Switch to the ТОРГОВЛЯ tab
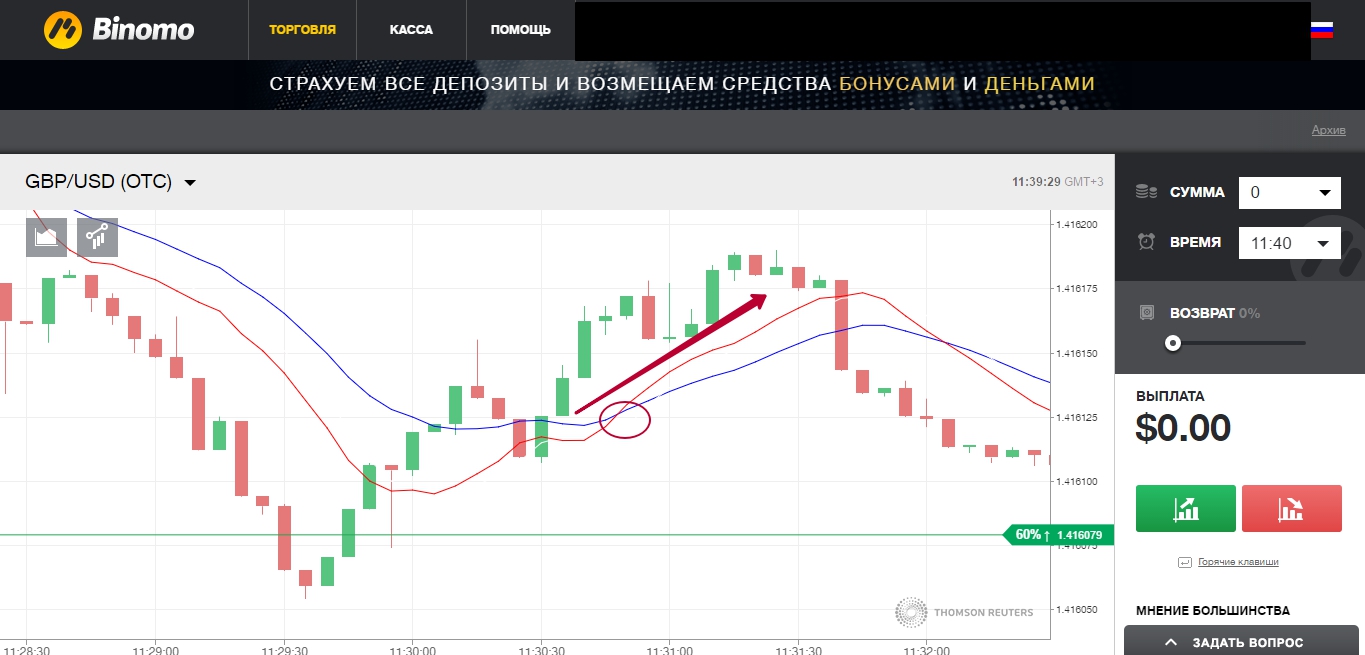 click(302, 30)
